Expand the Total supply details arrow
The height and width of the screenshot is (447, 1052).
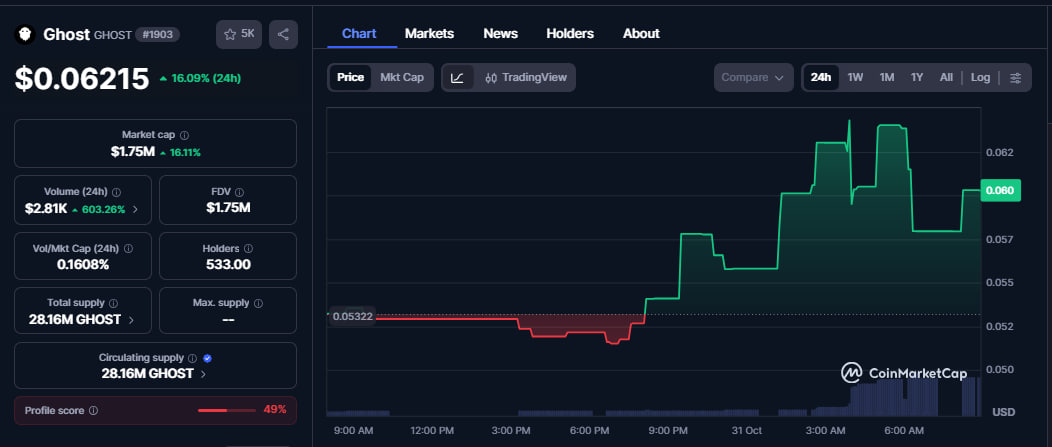pyautogui.click(x=131, y=320)
